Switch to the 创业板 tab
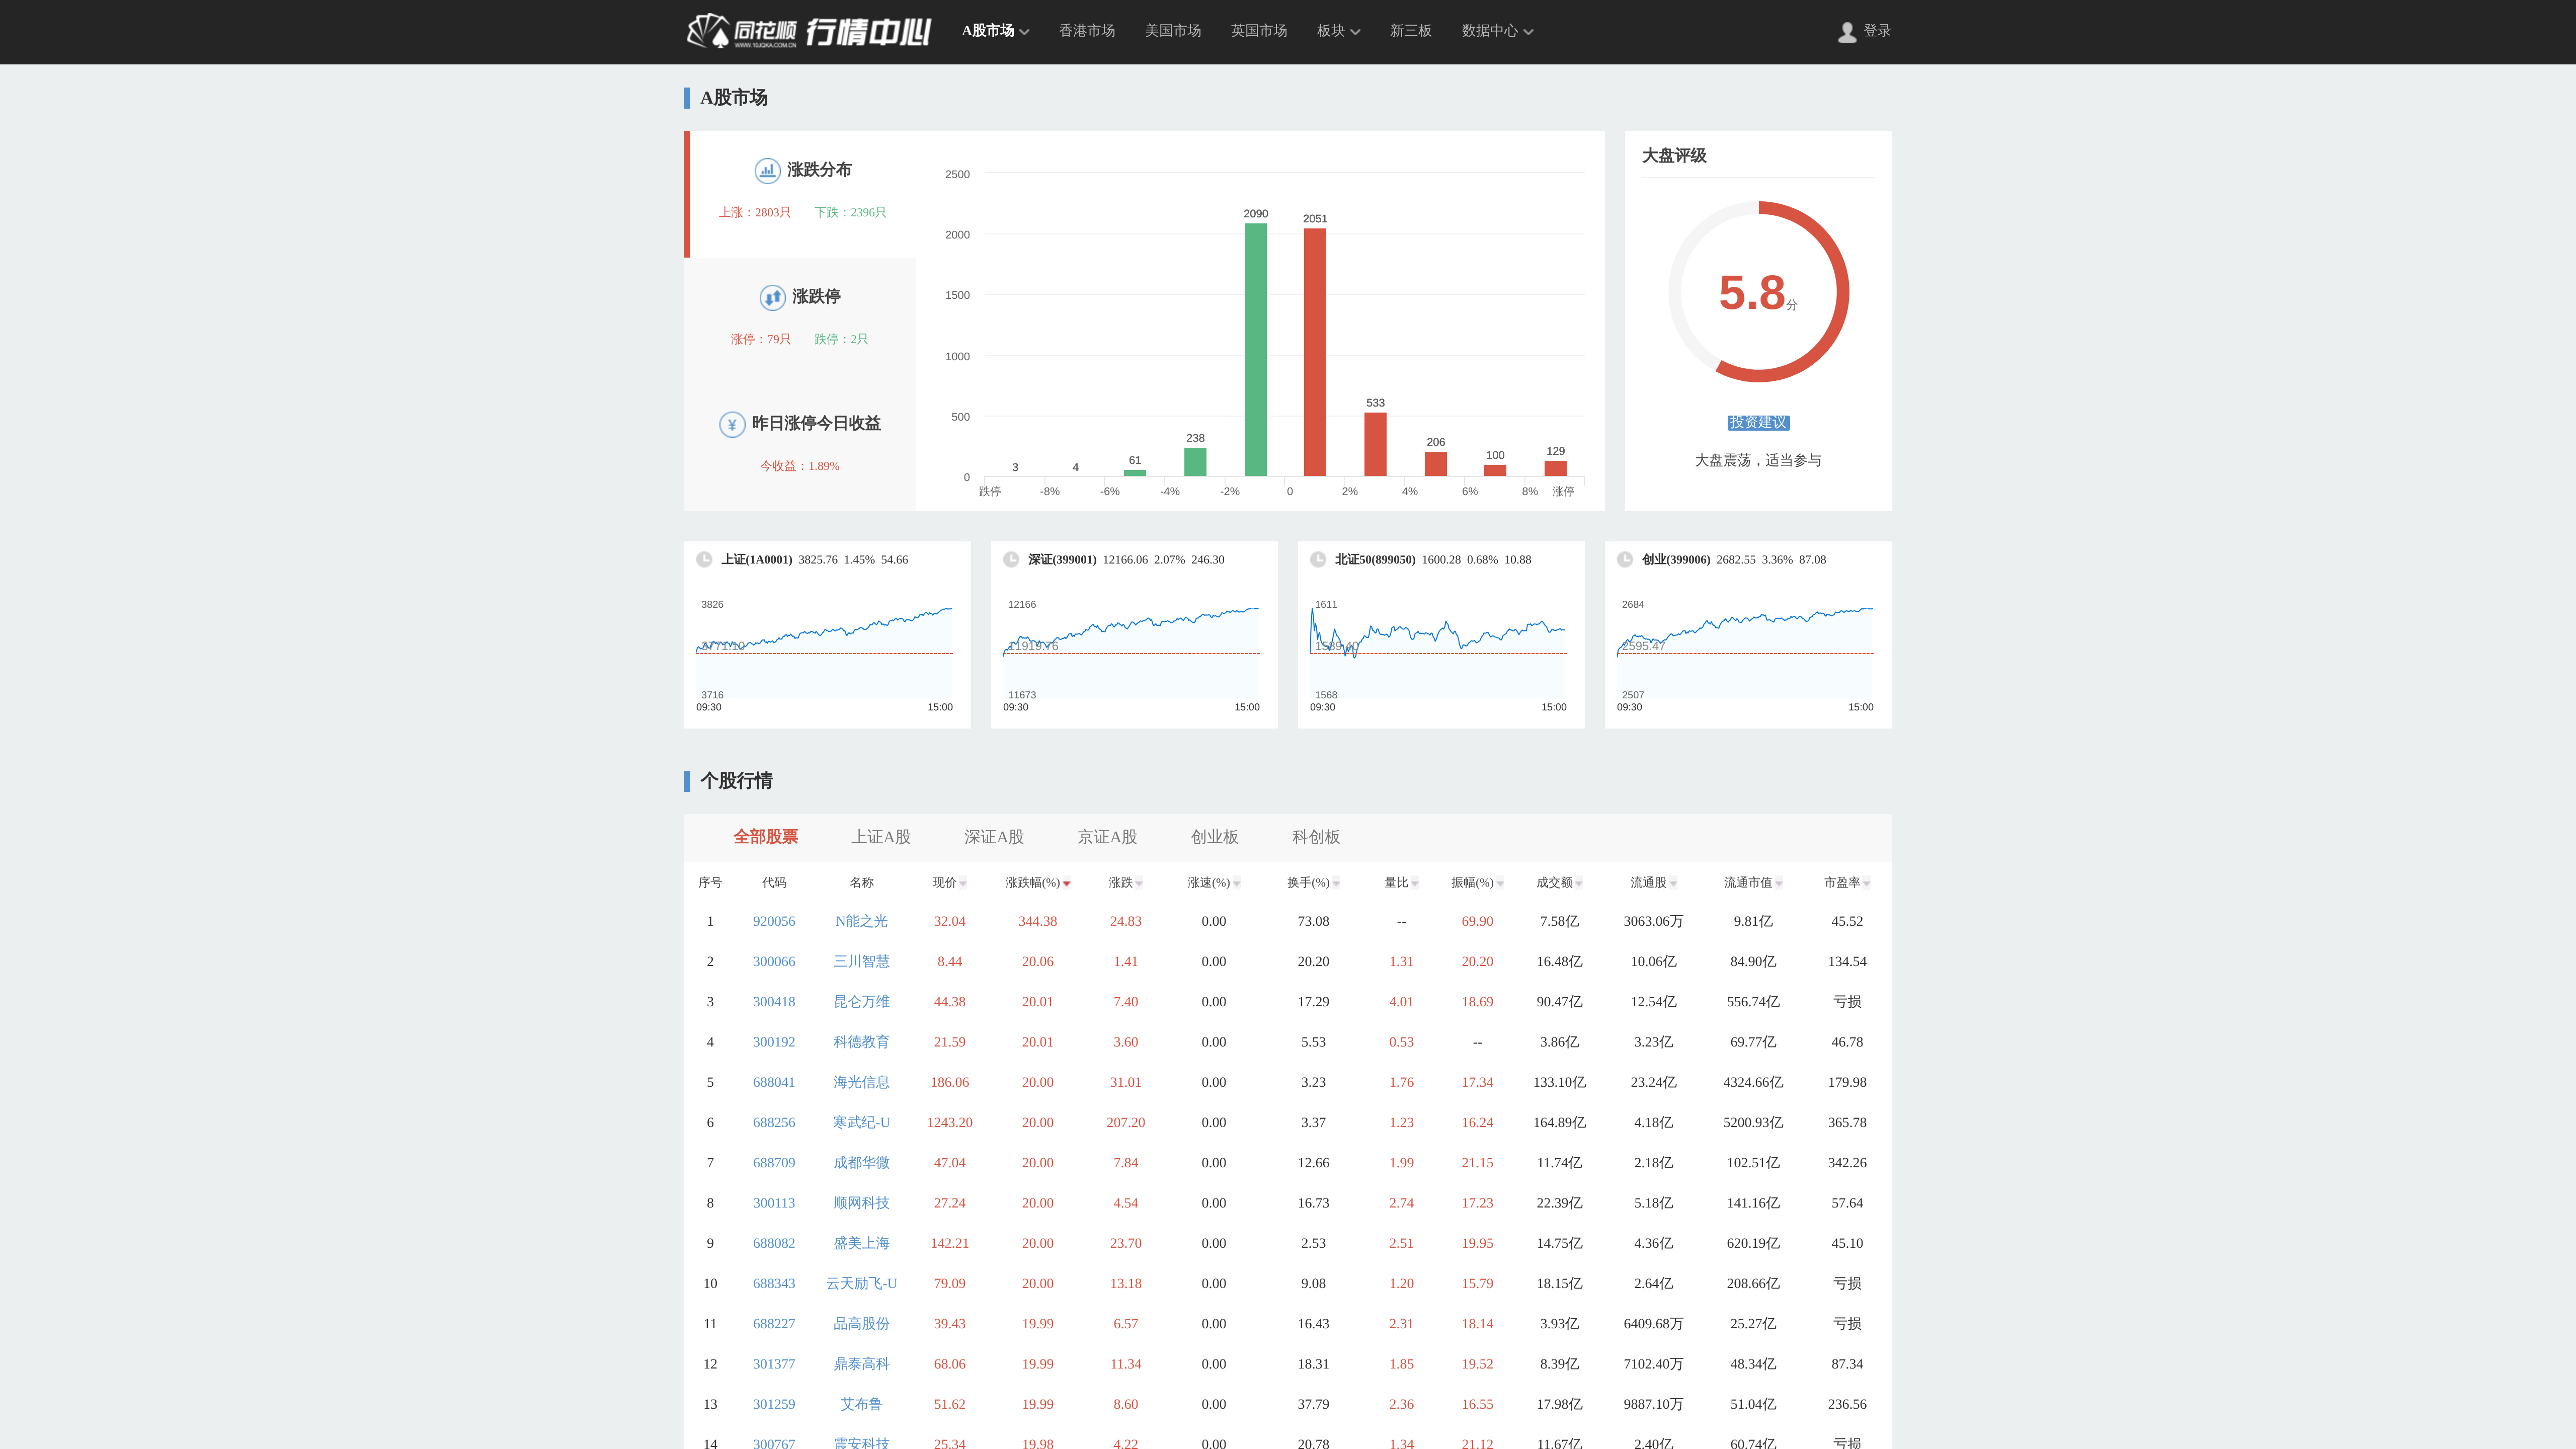Viewport: 2576px width, 1449px height. click(1215, 837)
